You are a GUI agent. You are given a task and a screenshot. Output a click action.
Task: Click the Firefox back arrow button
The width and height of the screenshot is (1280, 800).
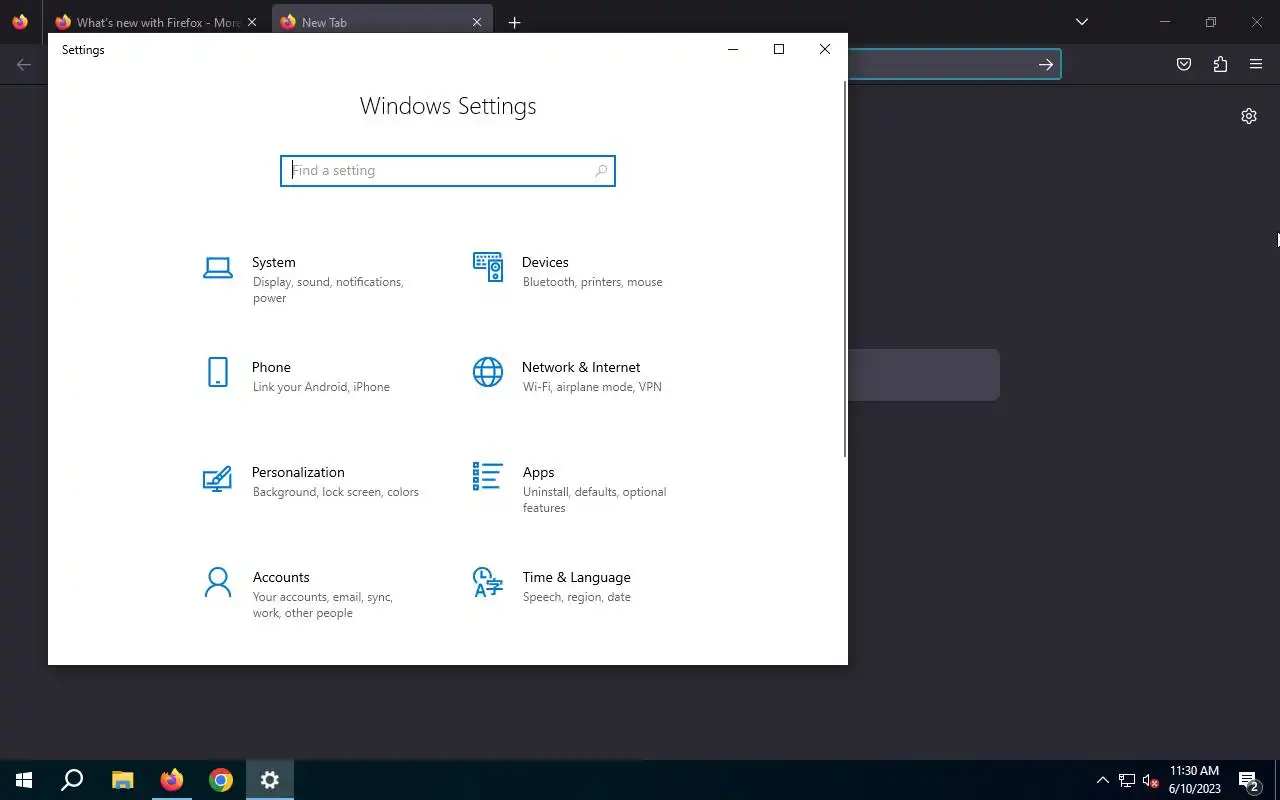pos(24,64)
